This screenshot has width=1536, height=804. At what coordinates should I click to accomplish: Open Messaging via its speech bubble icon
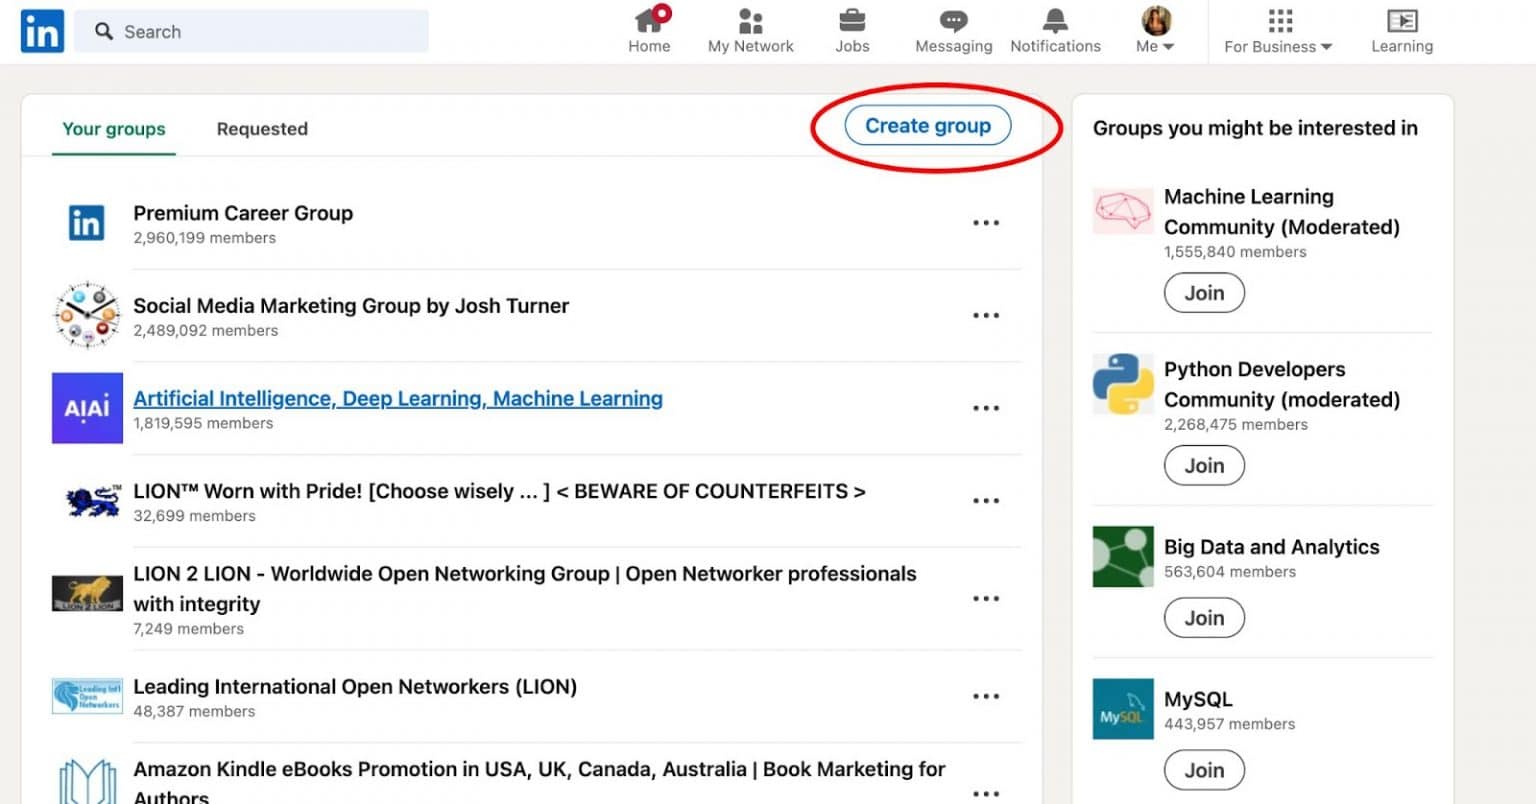click(953, 22)
